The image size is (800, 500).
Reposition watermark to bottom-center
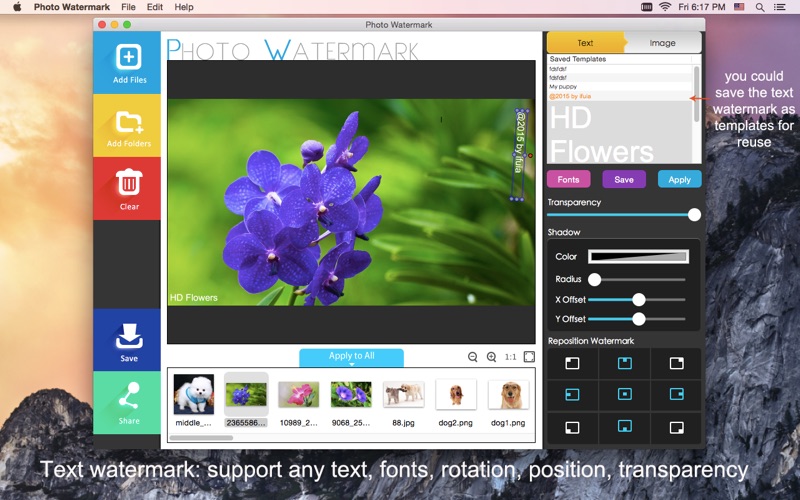click(624, 427)
